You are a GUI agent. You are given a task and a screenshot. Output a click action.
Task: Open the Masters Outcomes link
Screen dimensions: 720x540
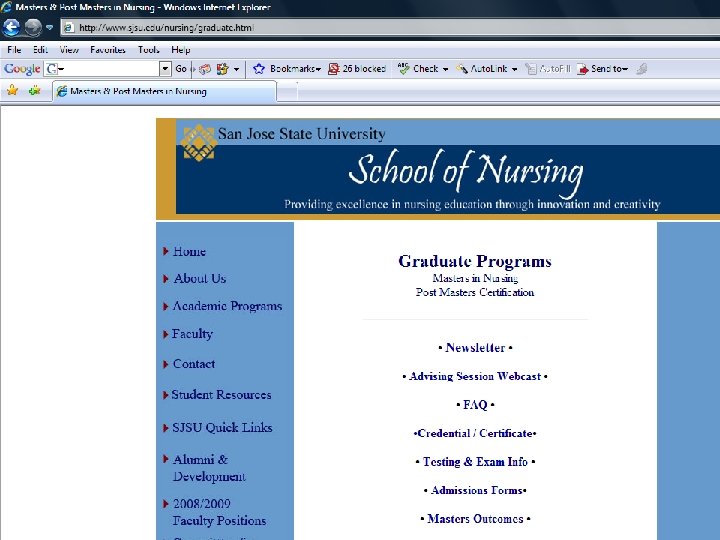click(475, 519)
